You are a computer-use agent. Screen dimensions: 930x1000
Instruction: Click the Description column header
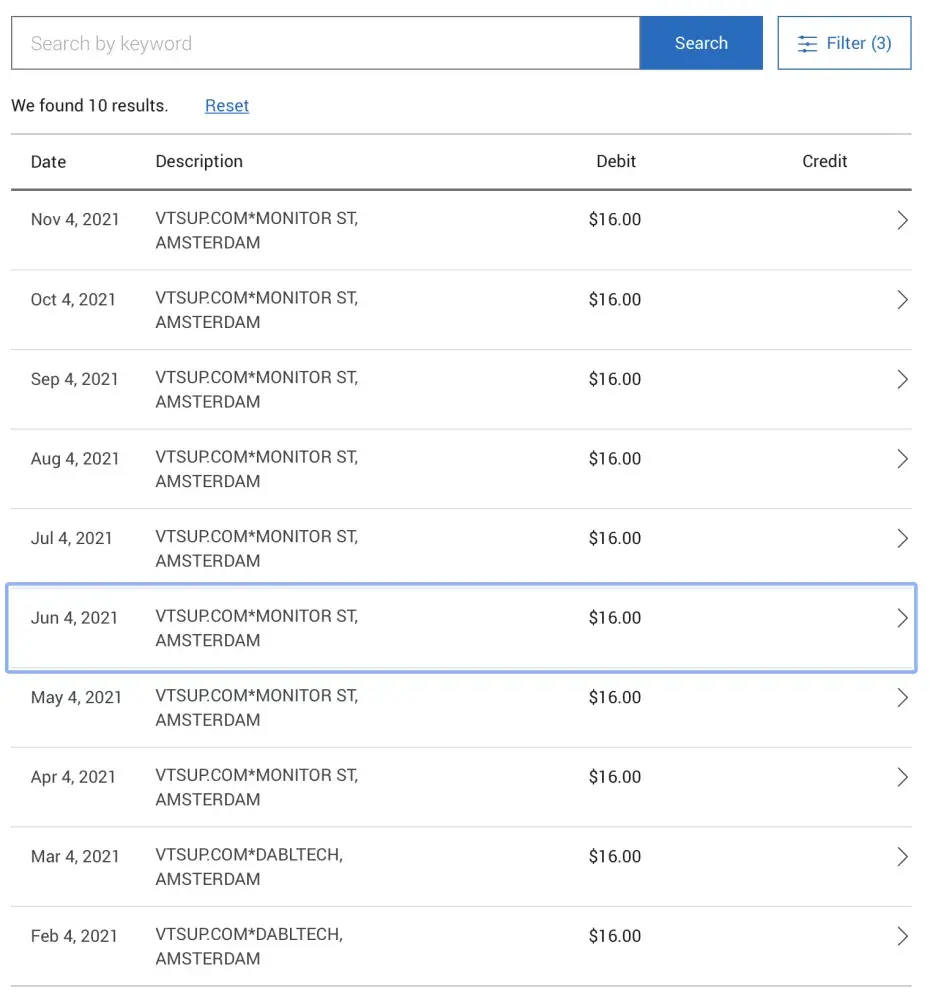pyautogui.click(x=199, y=162)
